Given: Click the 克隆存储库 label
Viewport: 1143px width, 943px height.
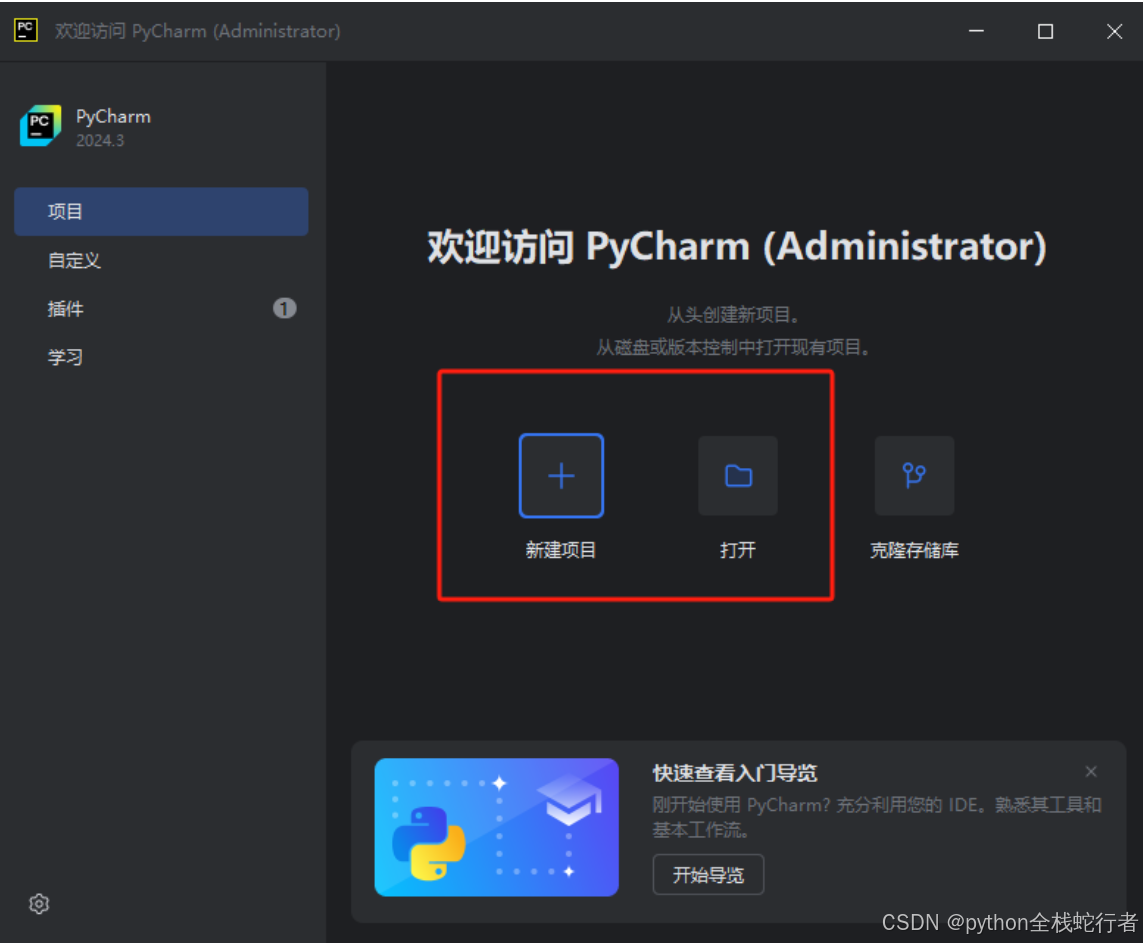Looking at the screenshot, I should [x=914, y=550].
